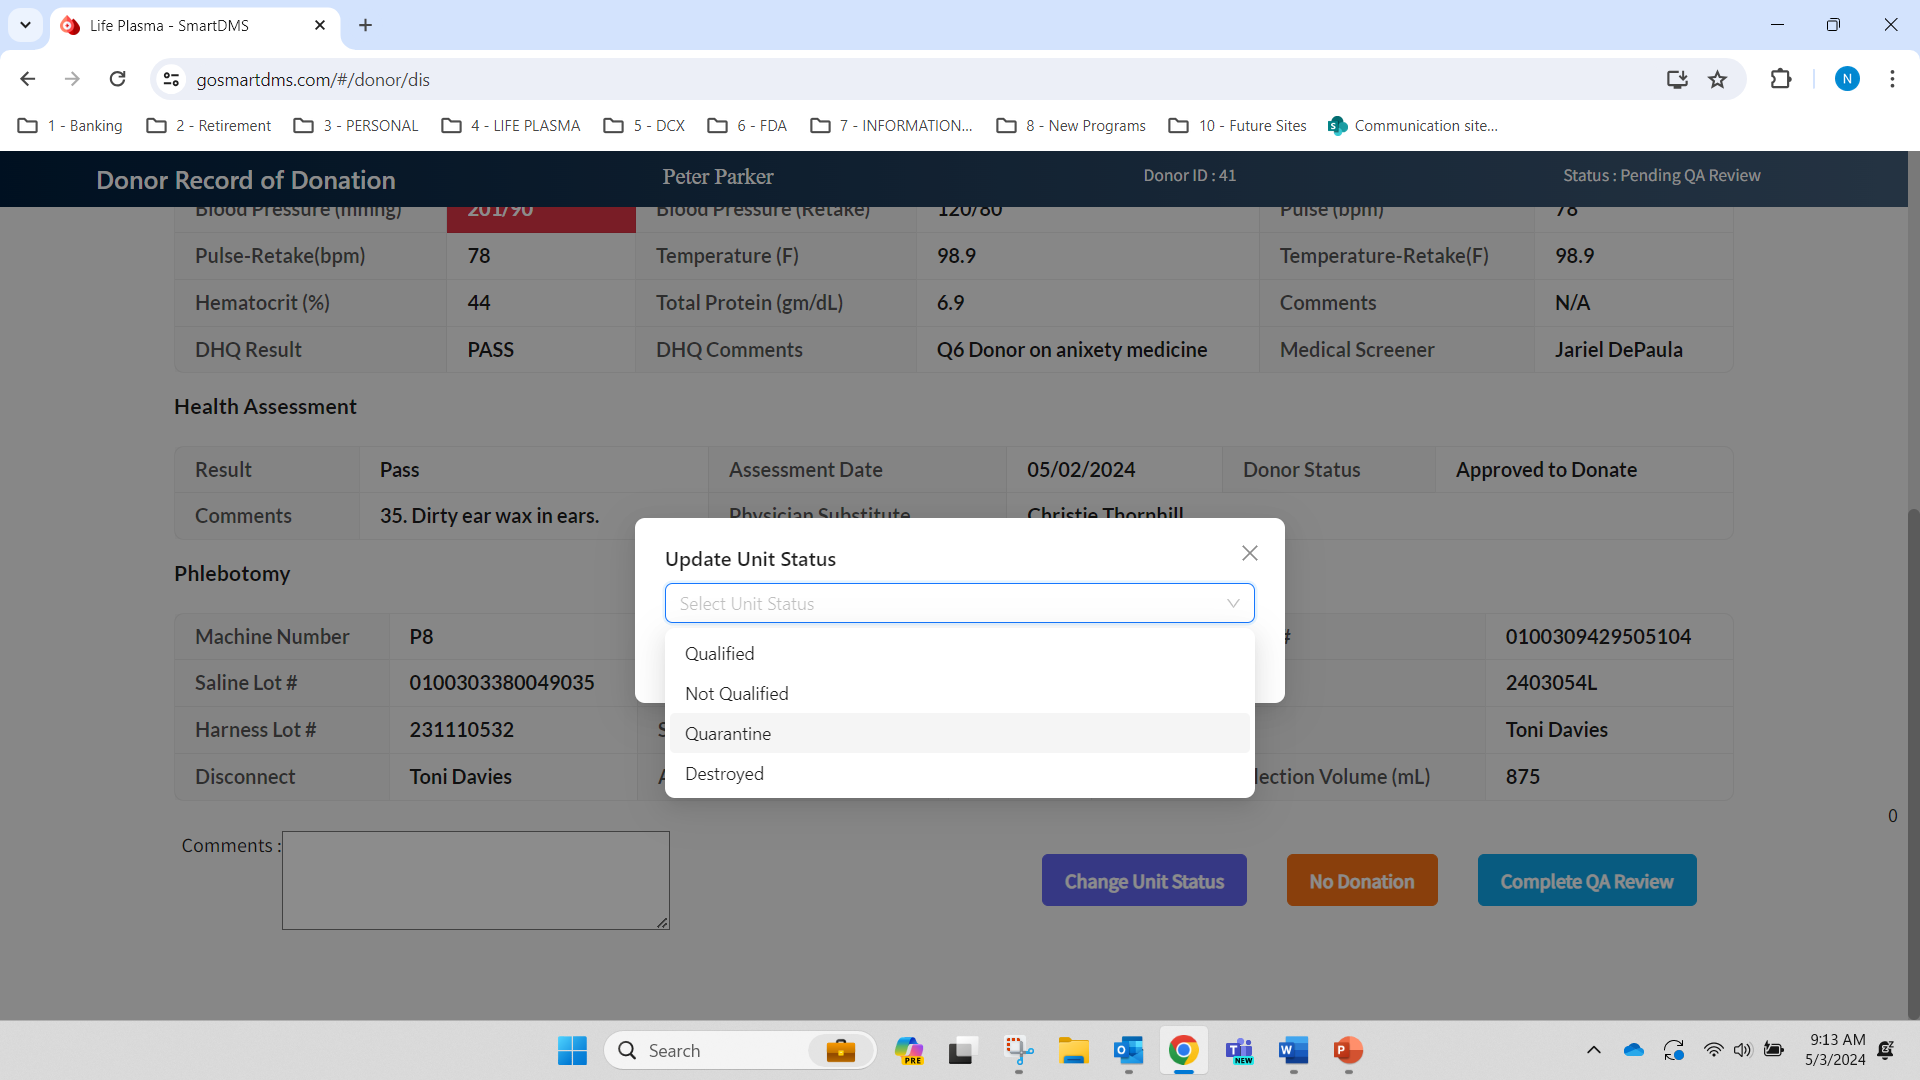The width and height of the screenshot is (1920, 1080).
Task: Select Quarantine from the status list
Action: pyautogui.click(x=727, y=733)
